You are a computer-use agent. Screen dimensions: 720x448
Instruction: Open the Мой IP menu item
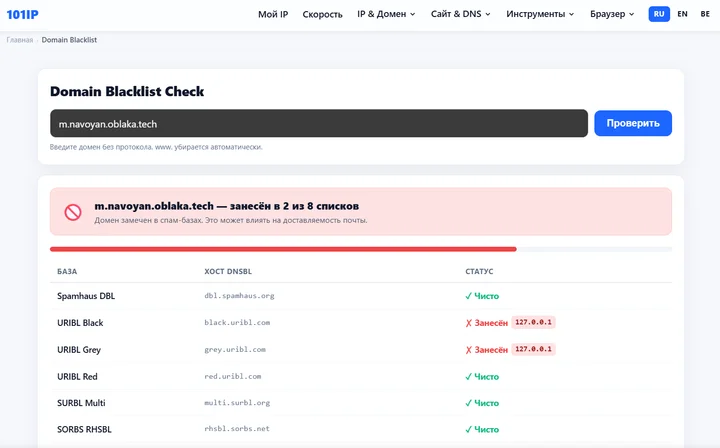click(x=273, y=14)
